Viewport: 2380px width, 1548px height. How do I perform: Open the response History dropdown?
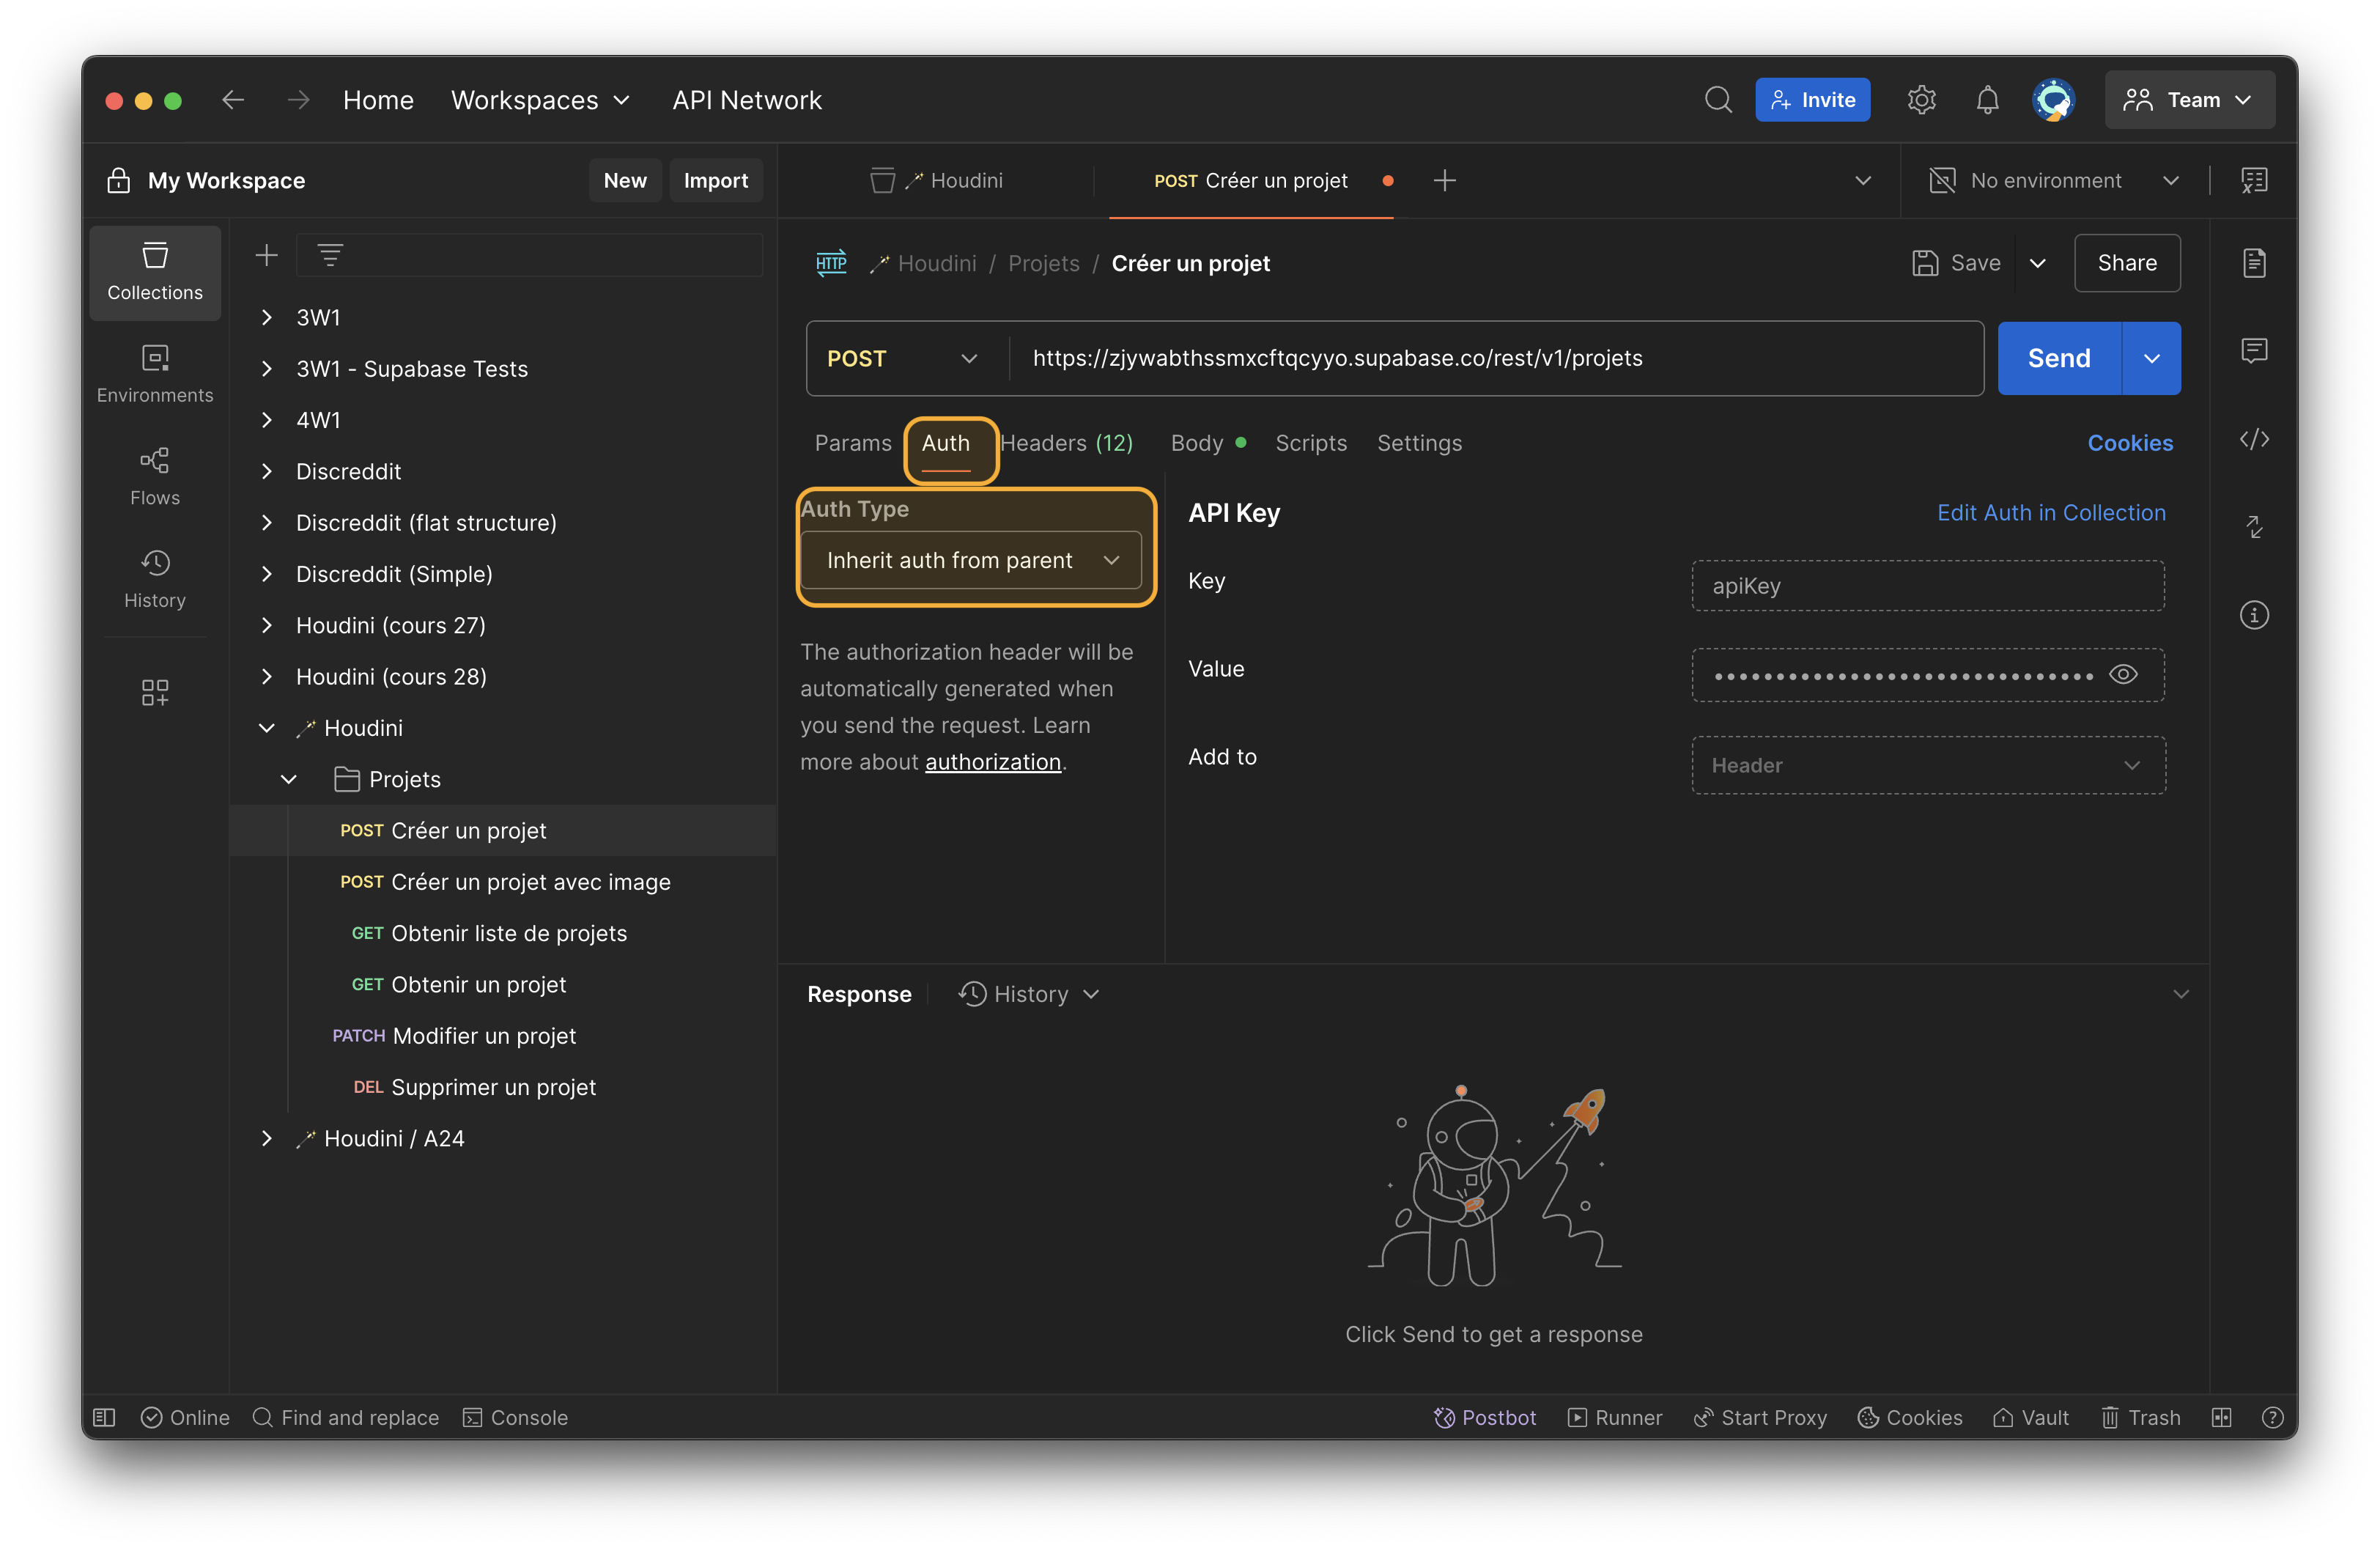click(1029, 994)
